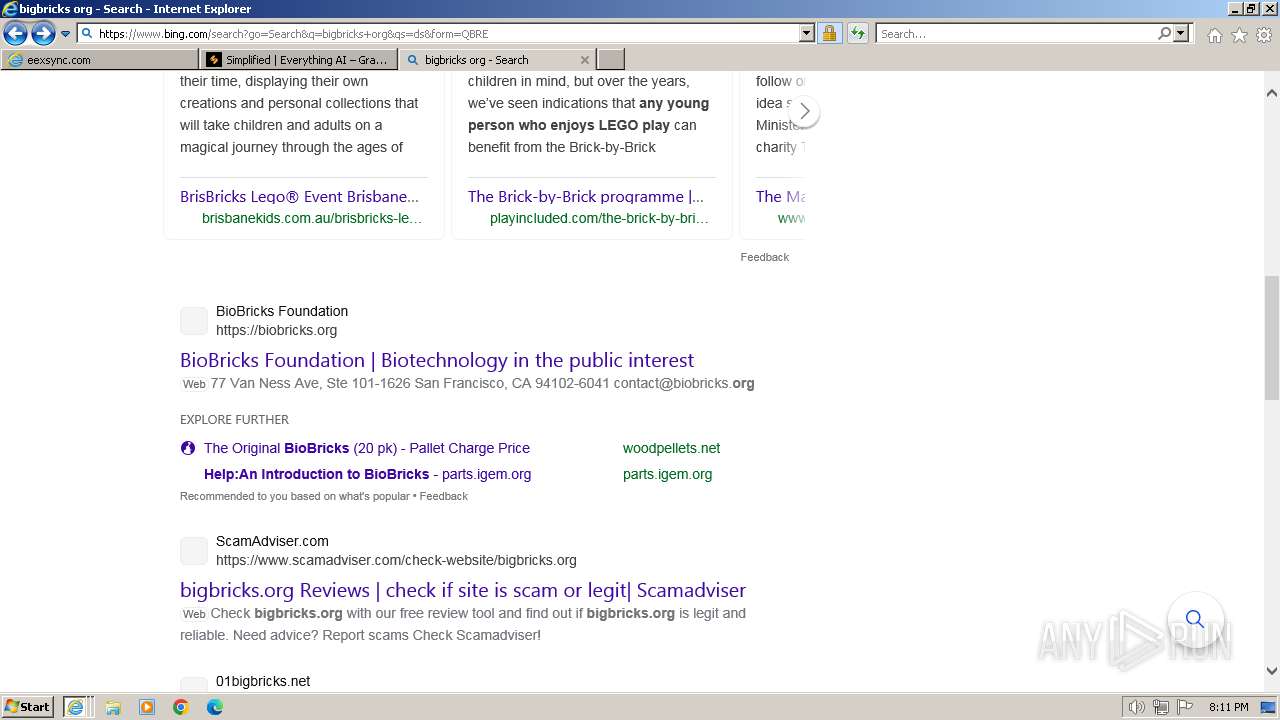Click Feedback beside Recommended to you
Viewport: 1280px width, 720px height.
point(444,496)
